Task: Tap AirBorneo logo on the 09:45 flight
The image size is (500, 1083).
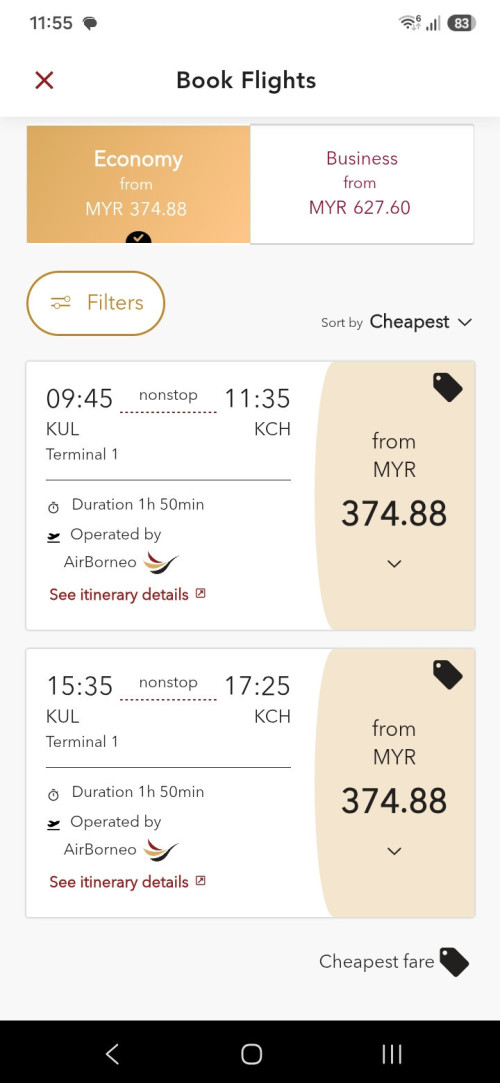Action: pos(161,563)
